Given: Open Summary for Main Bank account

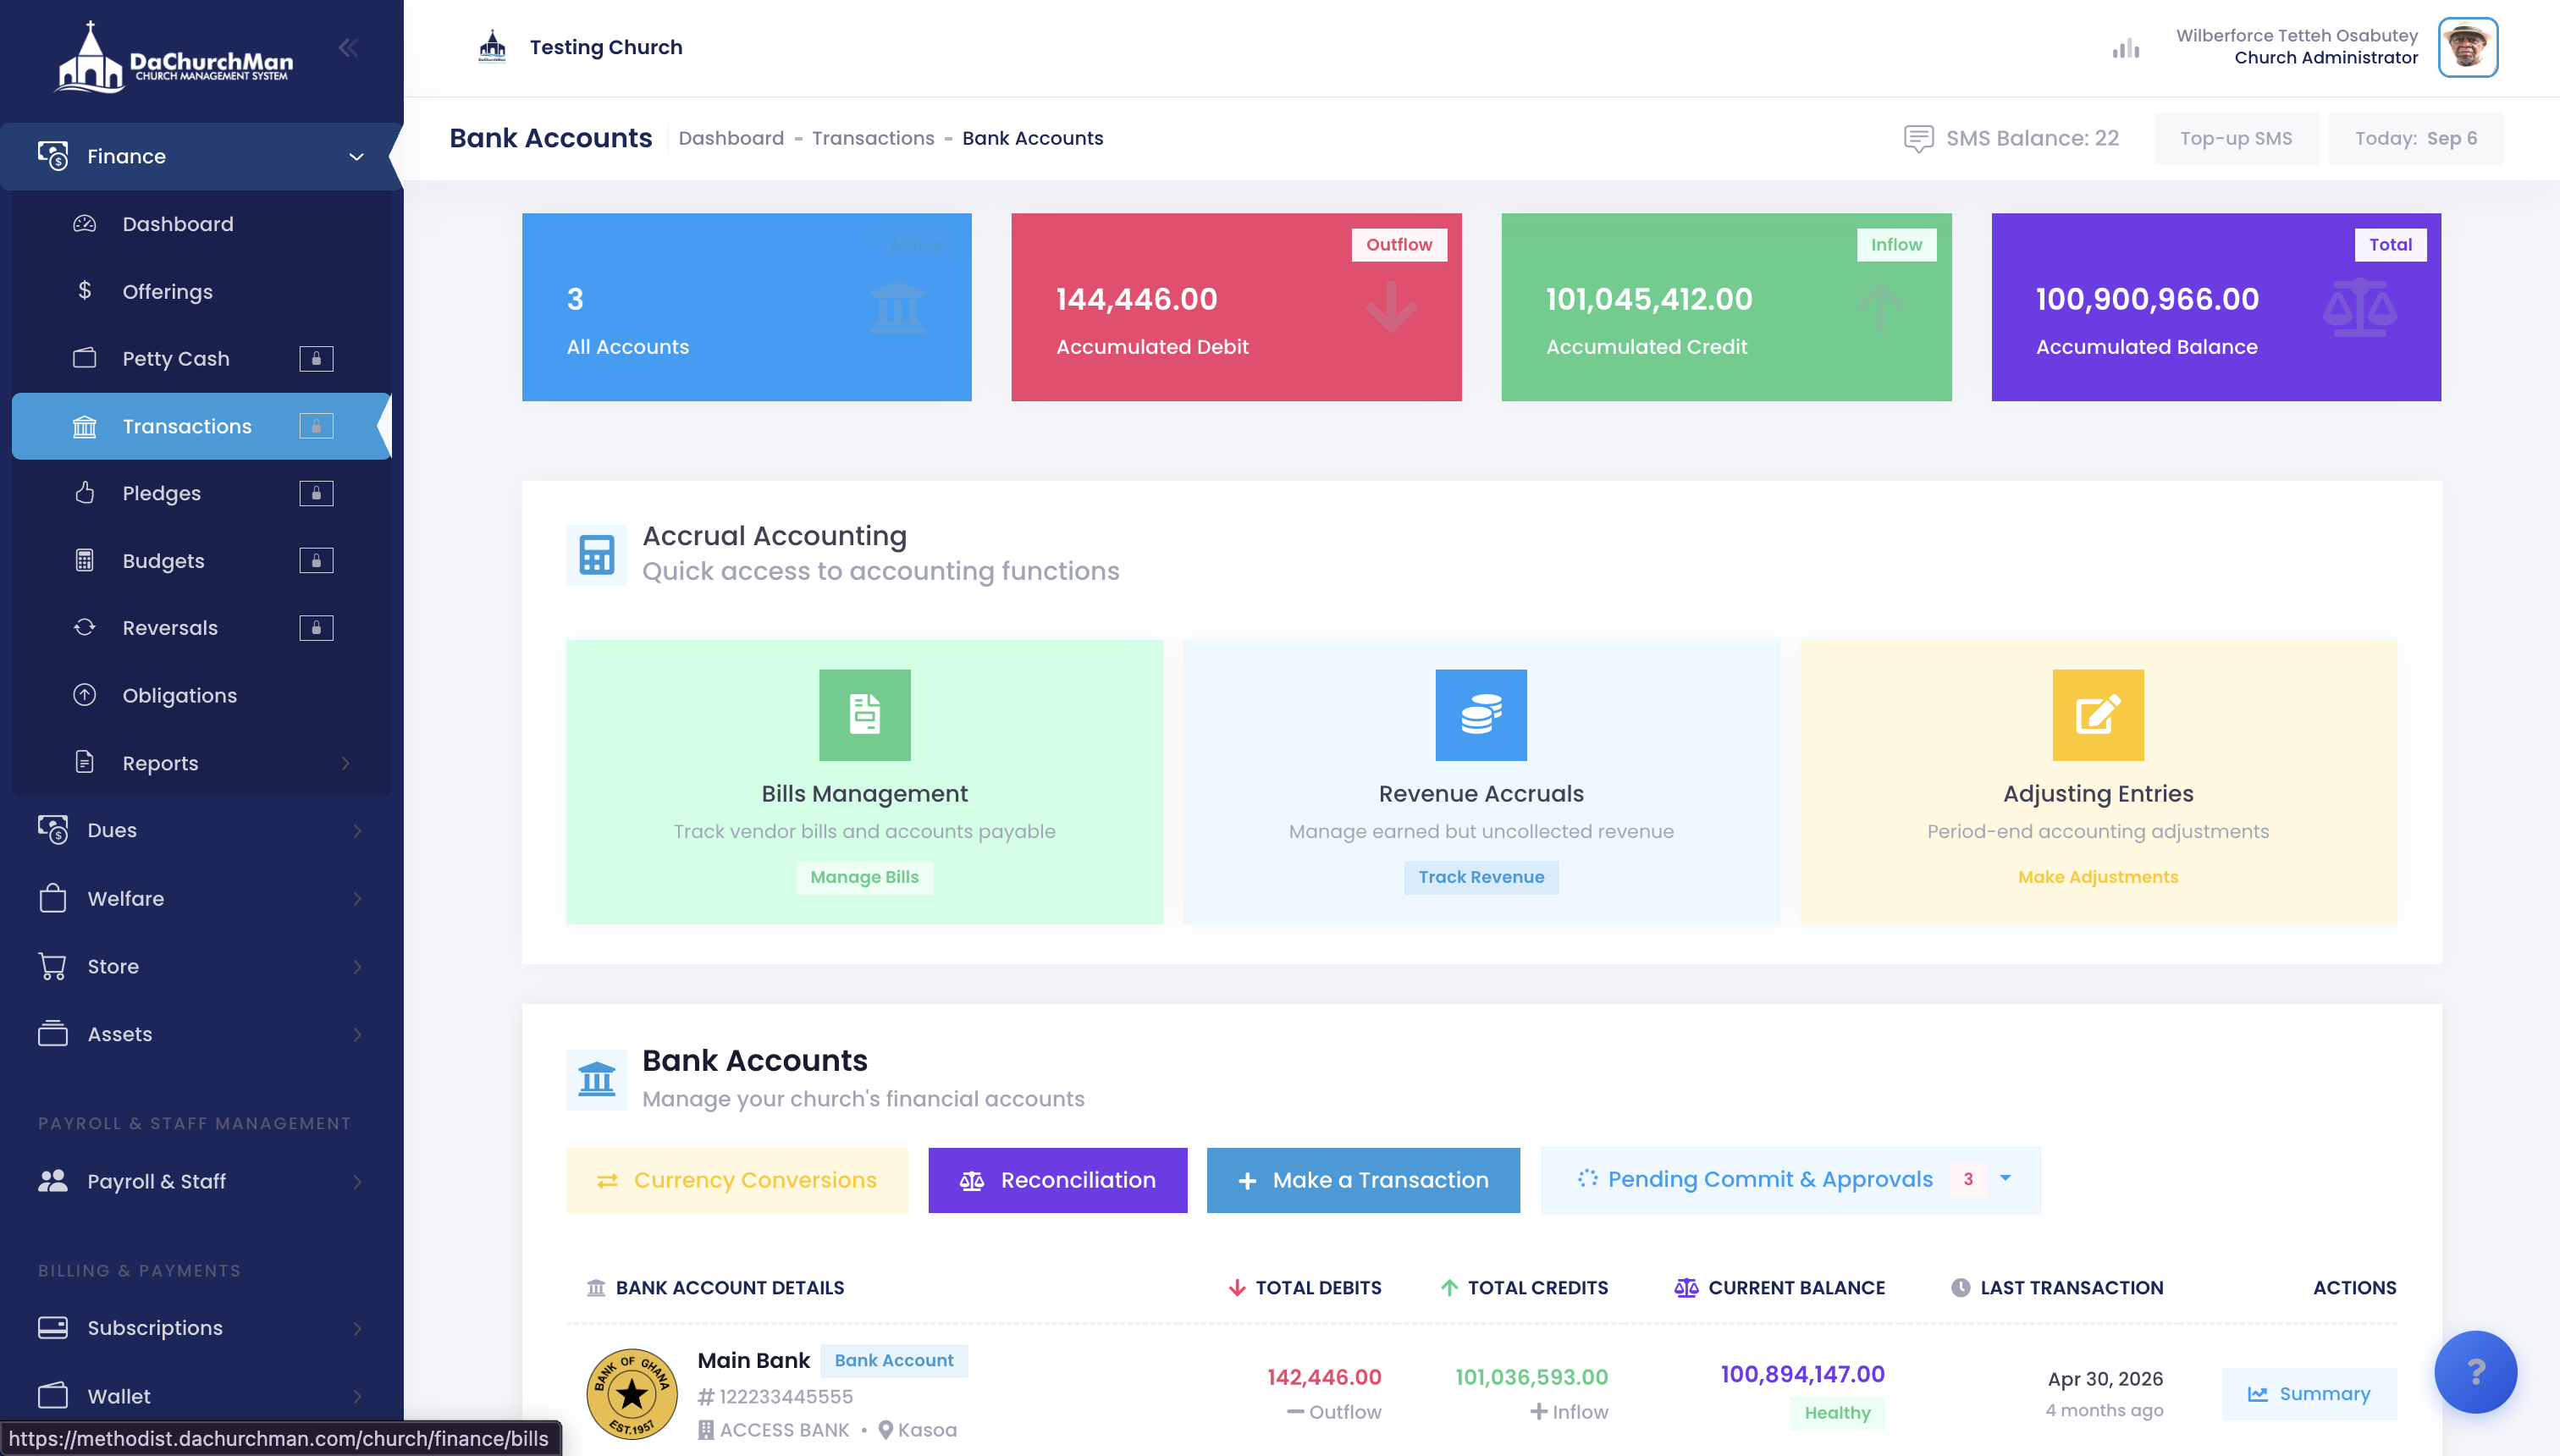Looking at the screenshot, I should click(x=2309, y=1393).
